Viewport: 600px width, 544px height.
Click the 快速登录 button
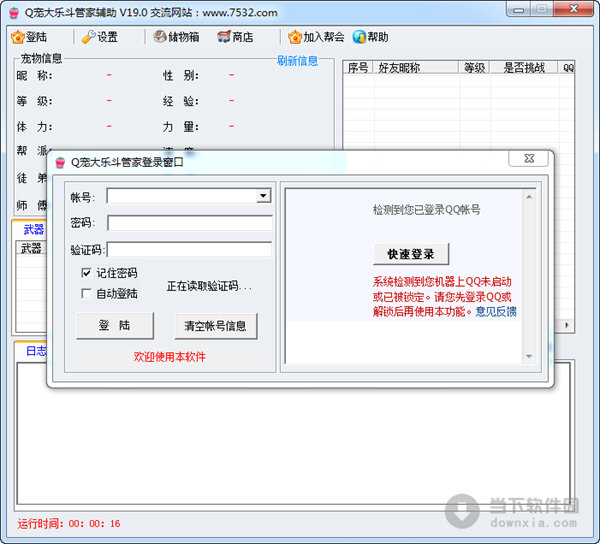pyautogui.click(x=411, y=254)
